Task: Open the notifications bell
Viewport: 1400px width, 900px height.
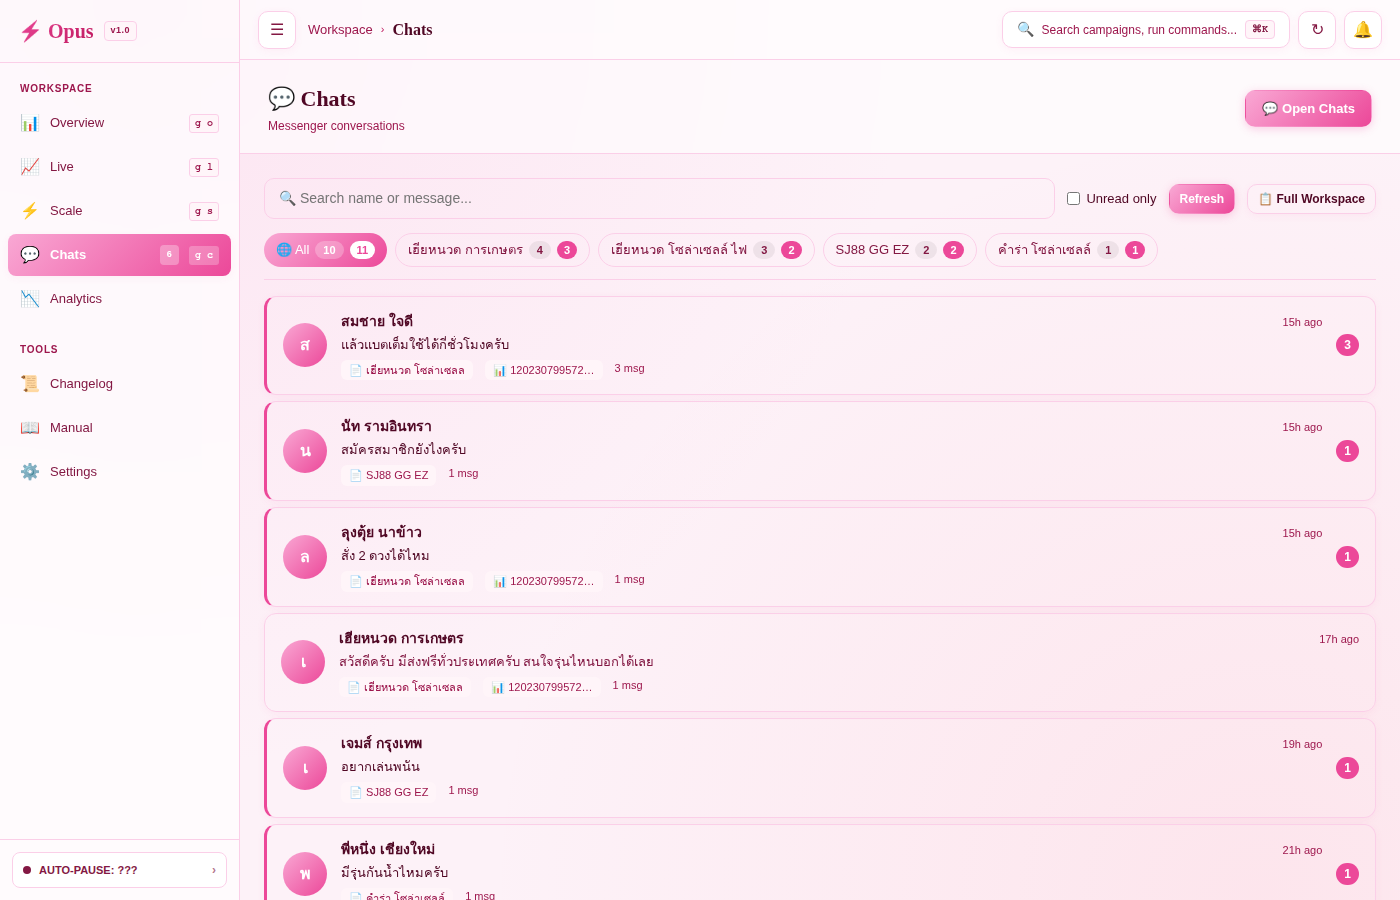Action: (1363, 30)
